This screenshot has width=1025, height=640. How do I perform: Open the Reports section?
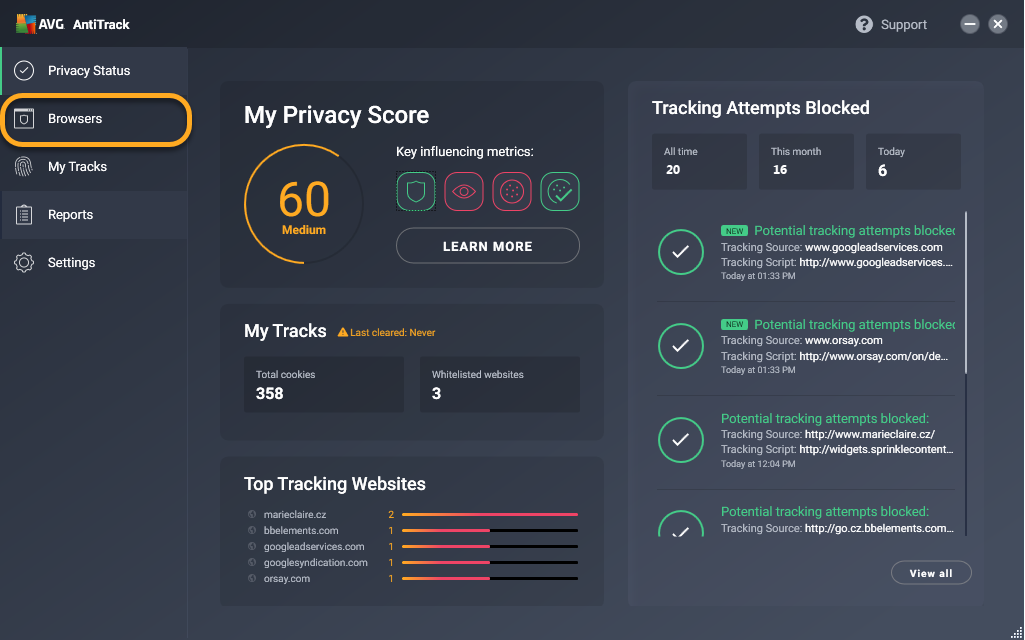(x=95, y=214)
